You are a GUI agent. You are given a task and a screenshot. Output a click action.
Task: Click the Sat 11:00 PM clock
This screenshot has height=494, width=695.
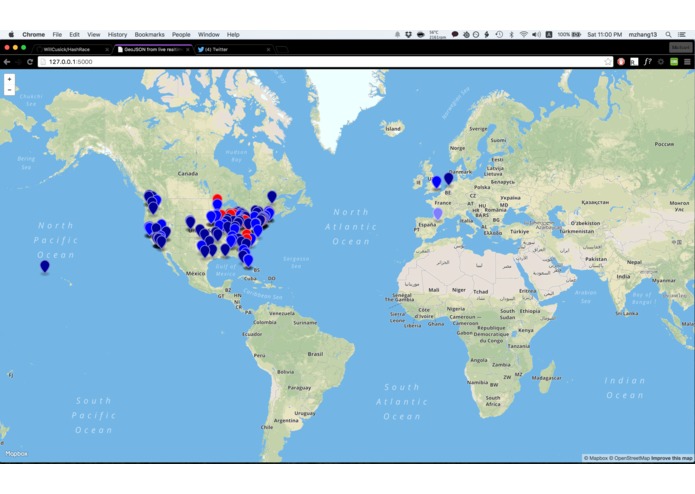[605, 35]
